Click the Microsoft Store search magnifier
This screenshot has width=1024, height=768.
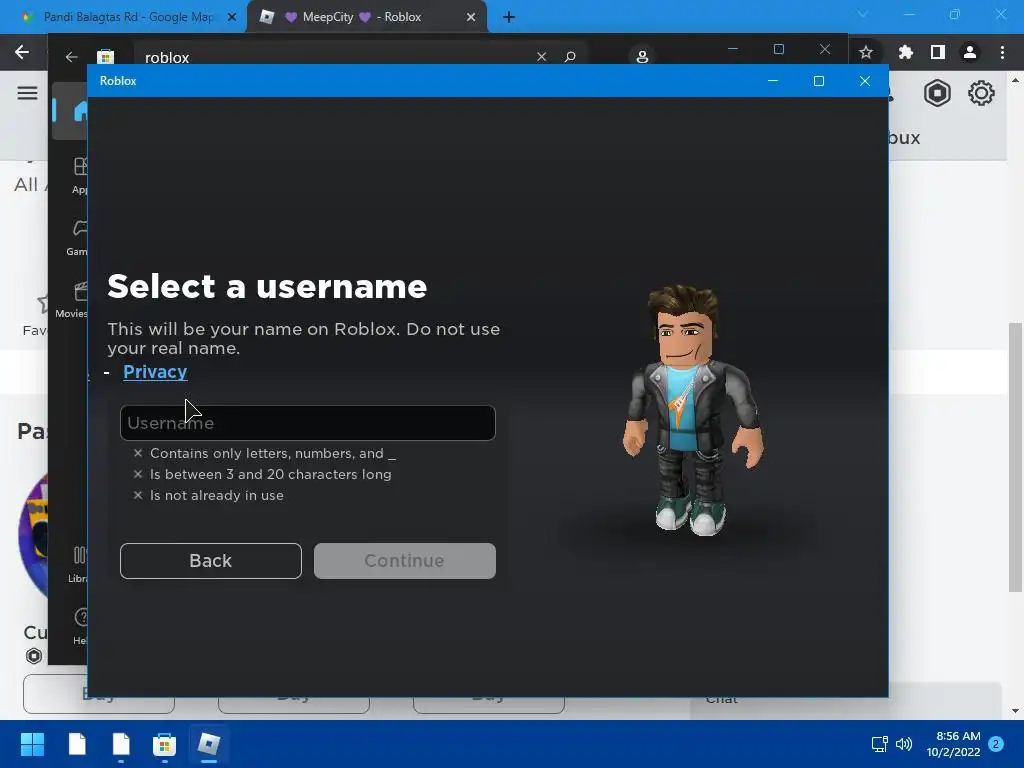(x=570, y=57)
